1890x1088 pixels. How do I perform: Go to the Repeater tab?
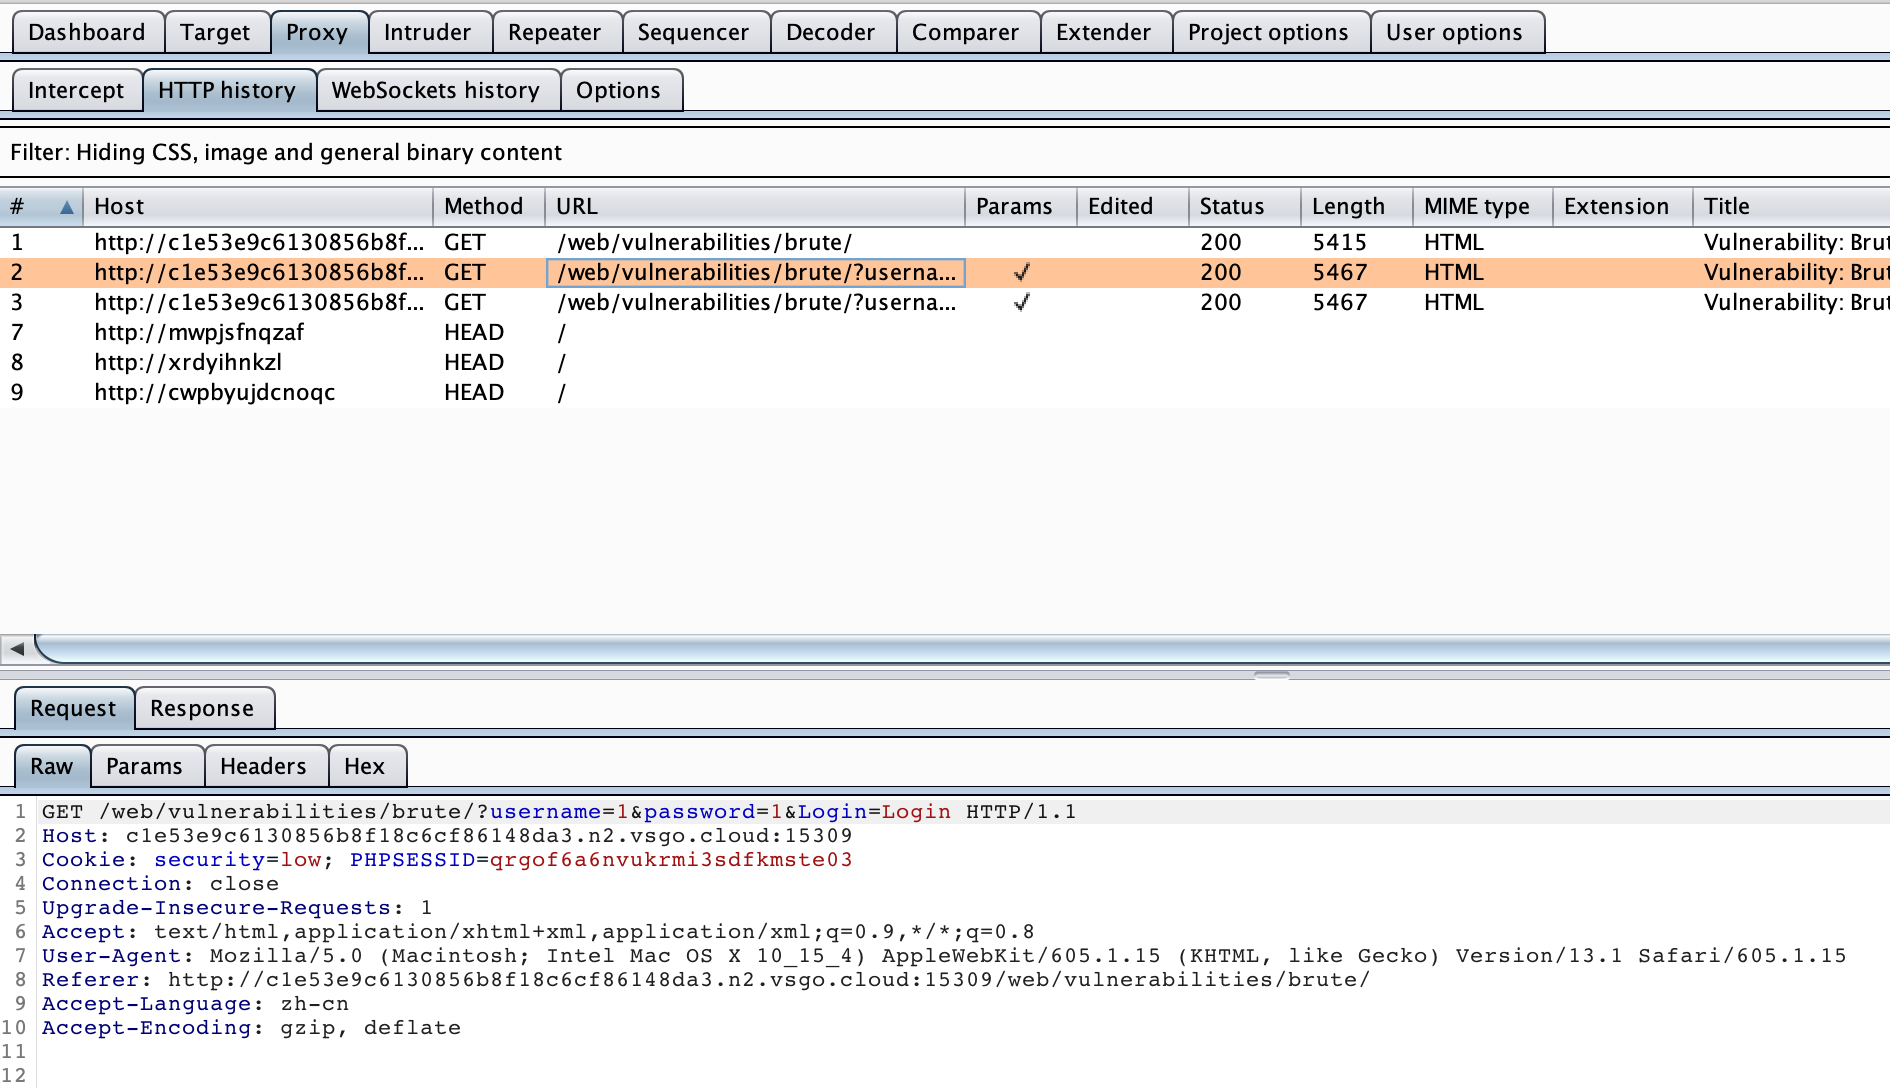[555, 32]
